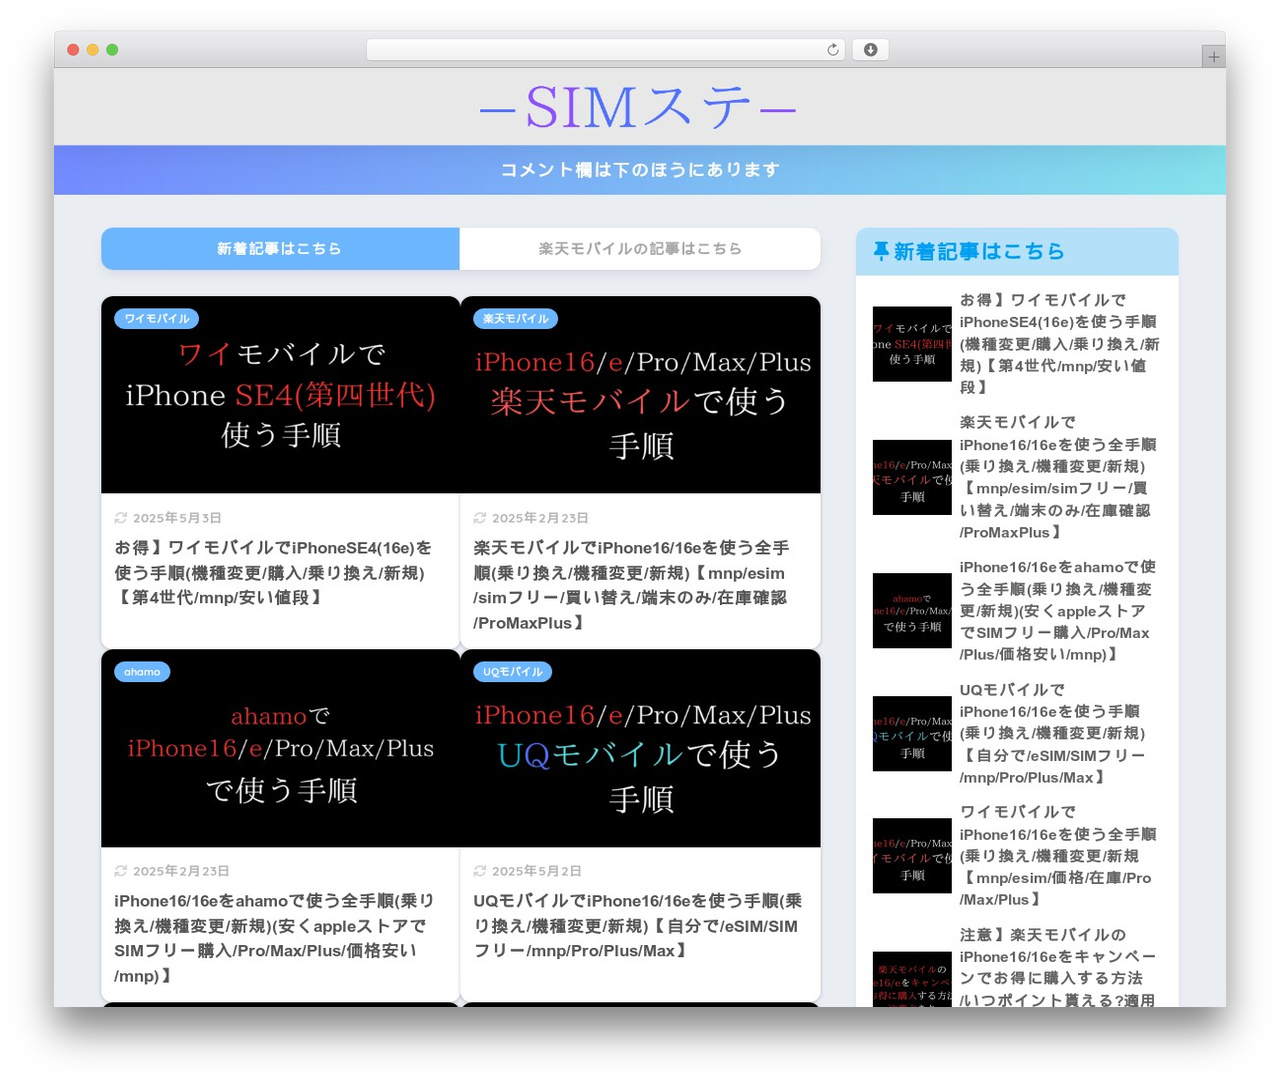Click the date 2025年5月3日
Viewport: 1280px width, 1084px height.
[x=177, y=518]
